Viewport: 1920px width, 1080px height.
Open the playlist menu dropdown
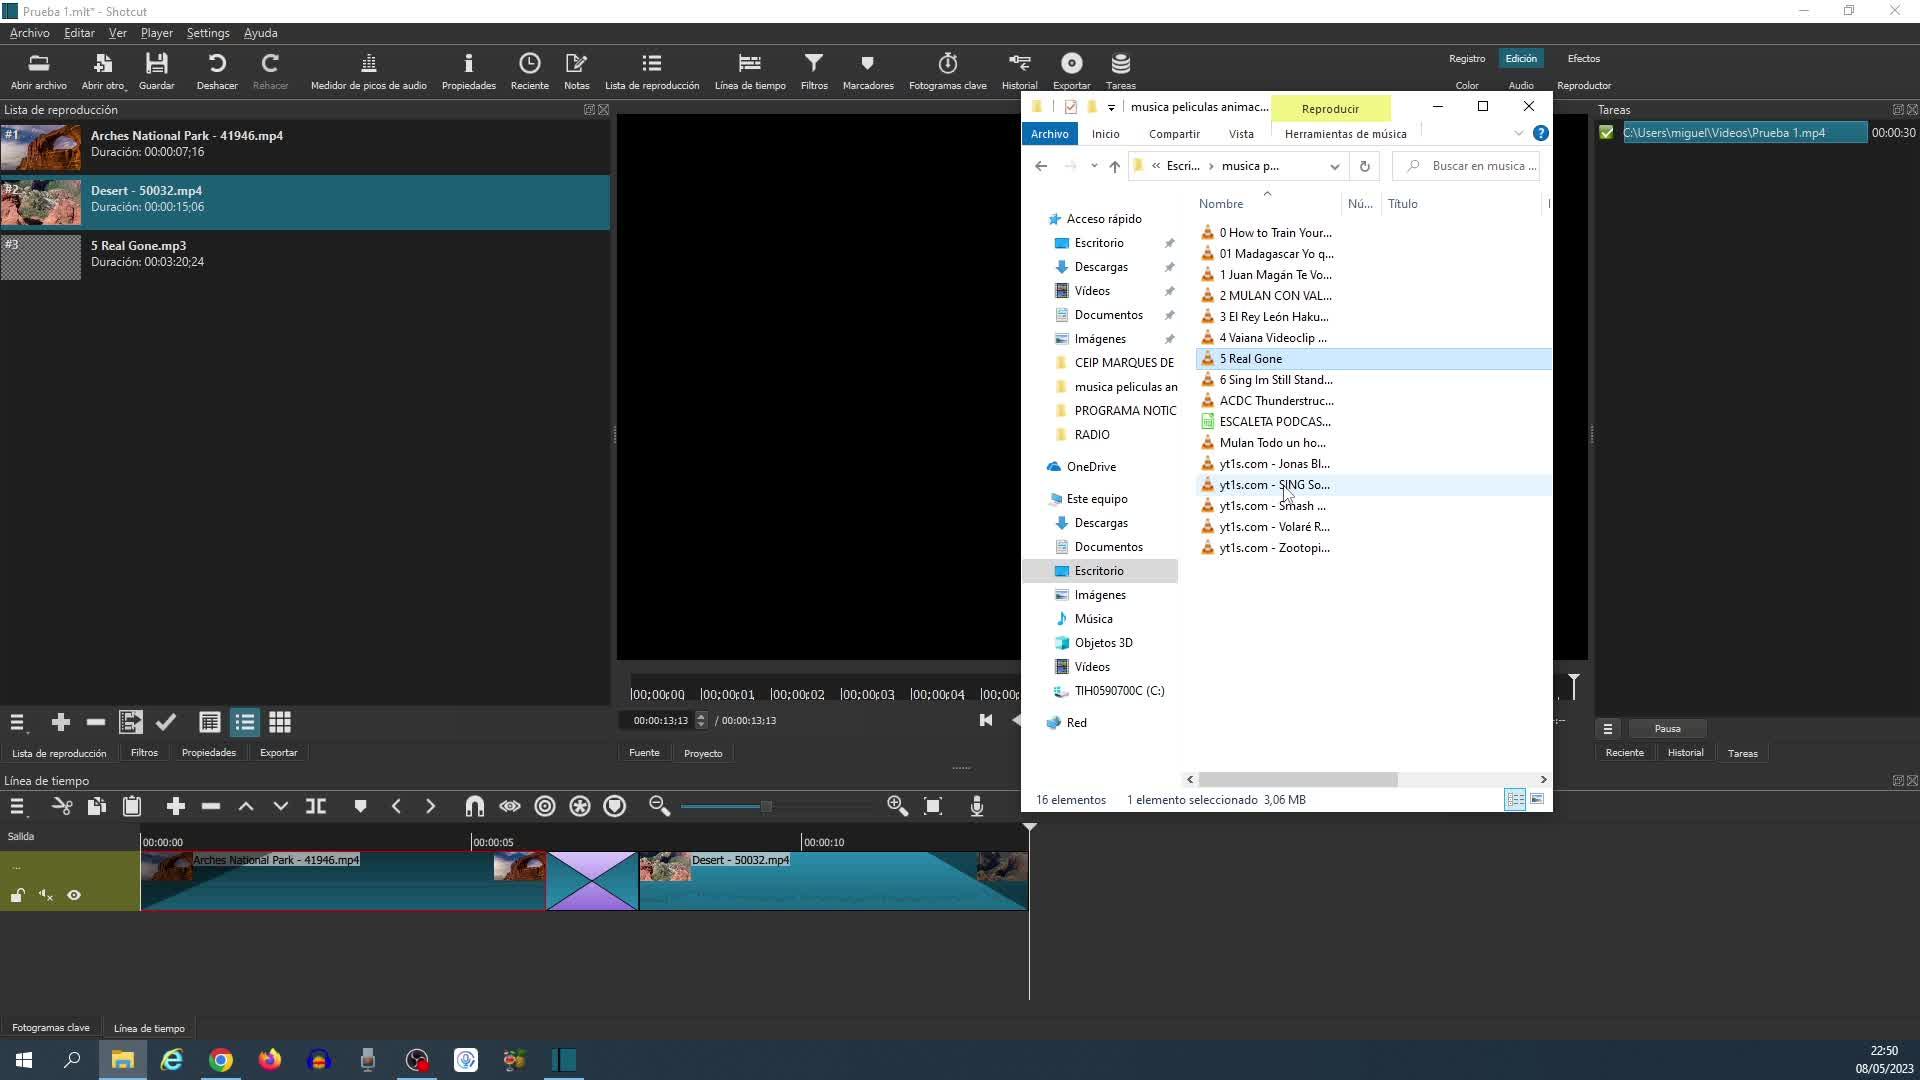coord(17,723)
